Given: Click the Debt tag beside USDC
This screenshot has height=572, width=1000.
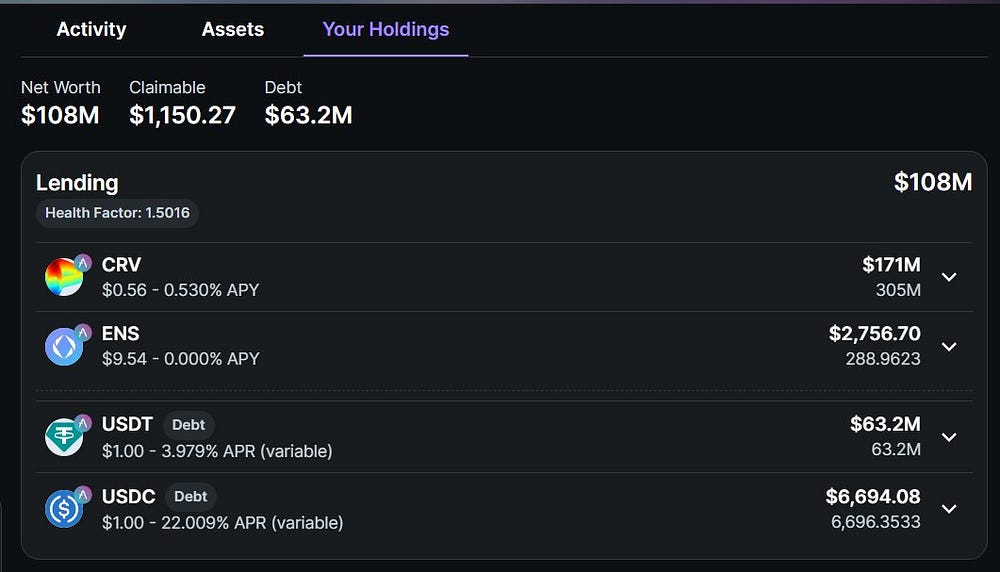Looking at the screenshot, I should pos(190,496).
